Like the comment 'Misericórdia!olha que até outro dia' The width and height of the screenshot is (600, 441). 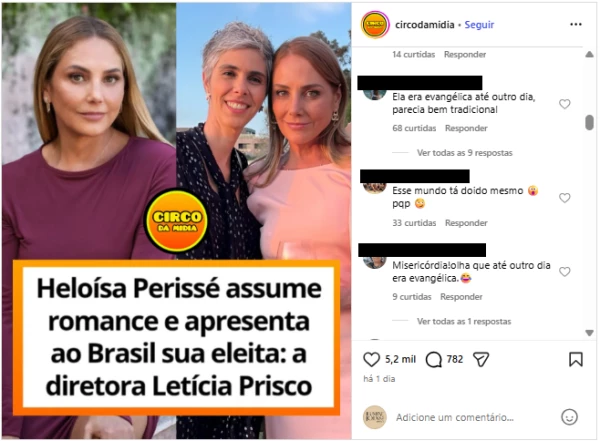pyautogui.click(x=564, y=271)
